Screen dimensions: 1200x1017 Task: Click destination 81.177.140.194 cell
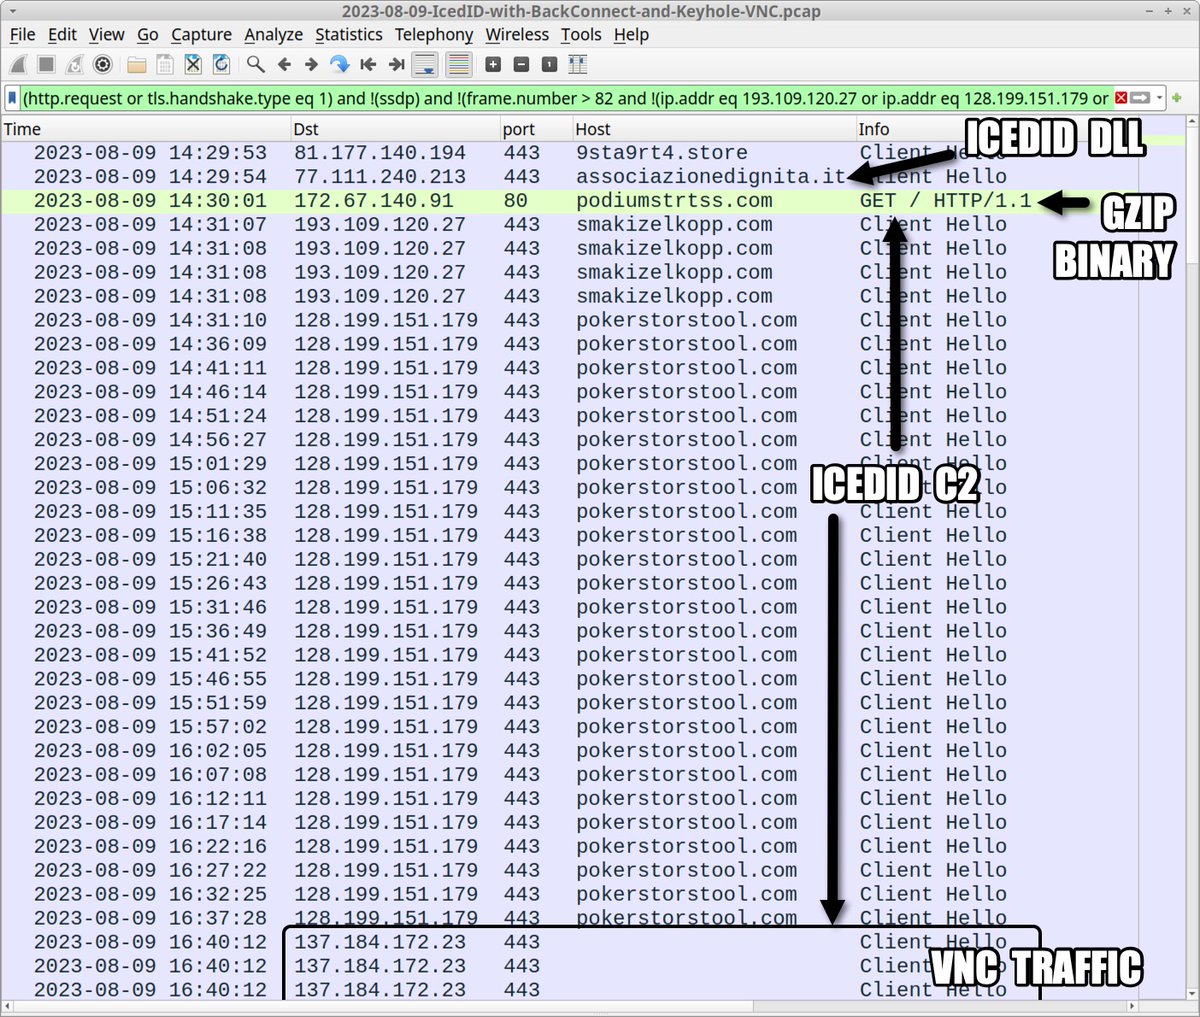[380, 153]
